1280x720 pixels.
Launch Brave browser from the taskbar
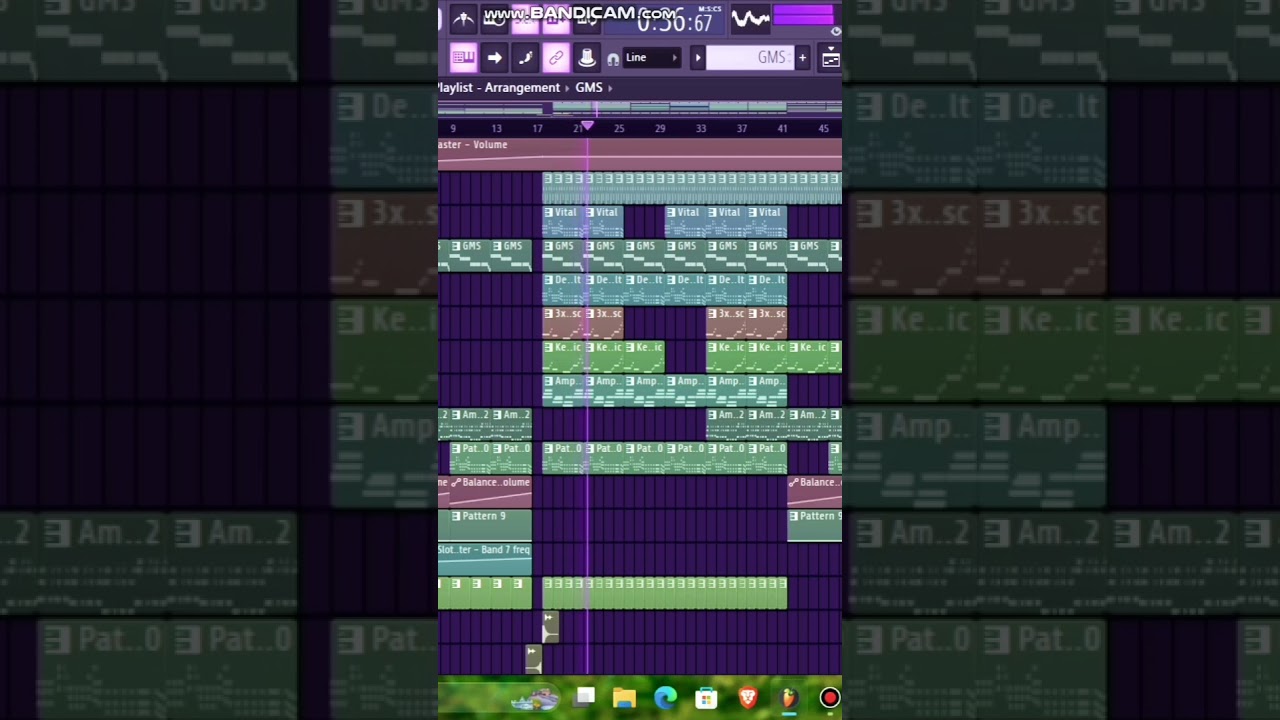click(x=747, y=698)
